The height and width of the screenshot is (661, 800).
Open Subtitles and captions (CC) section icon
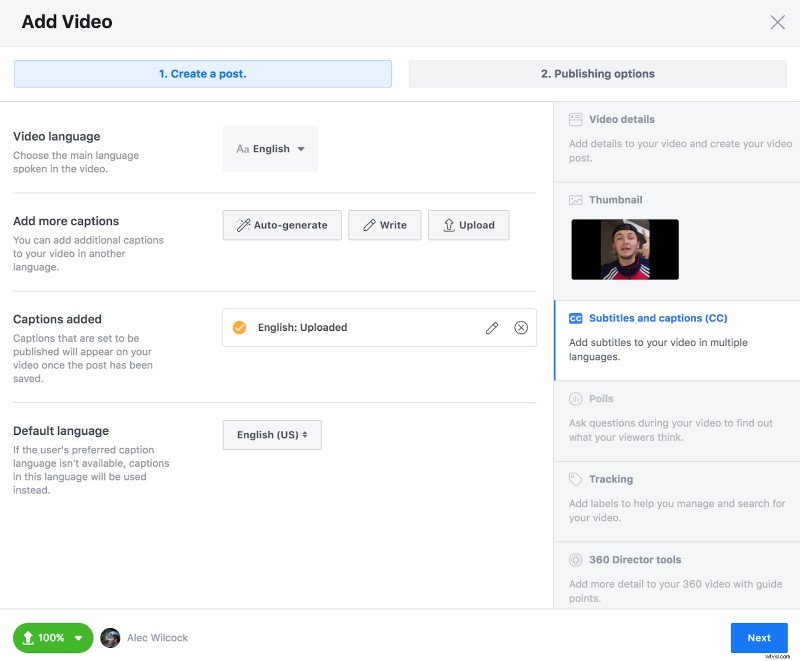576,318
